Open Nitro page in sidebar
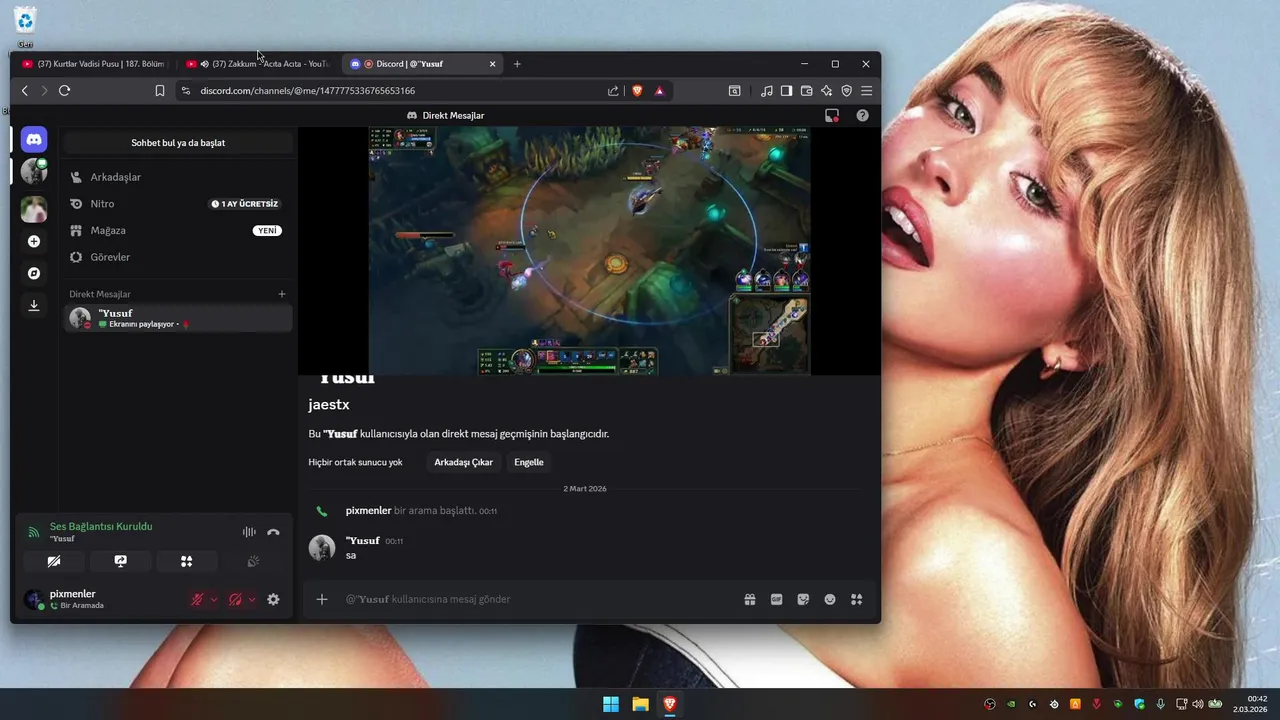The image size is (1280, 720). point(178,204)
